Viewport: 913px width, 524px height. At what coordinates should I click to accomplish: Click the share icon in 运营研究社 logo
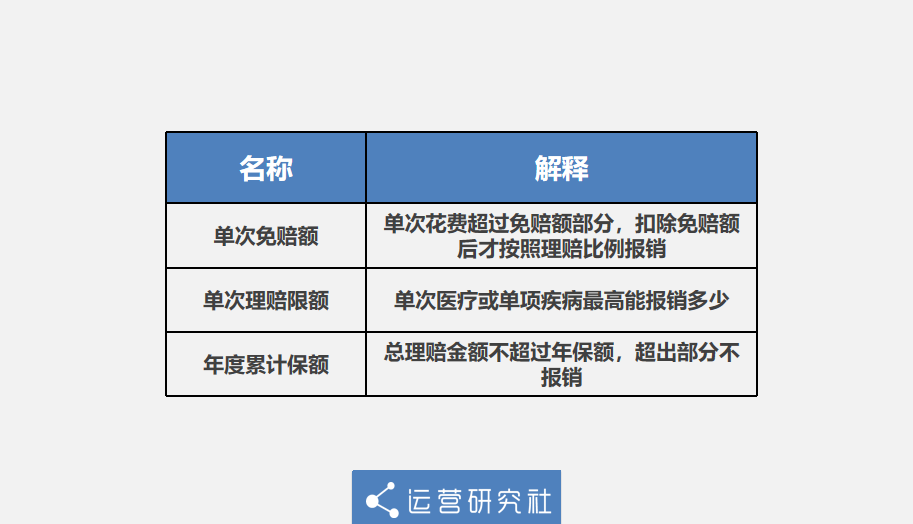click(x=382, y=500)
